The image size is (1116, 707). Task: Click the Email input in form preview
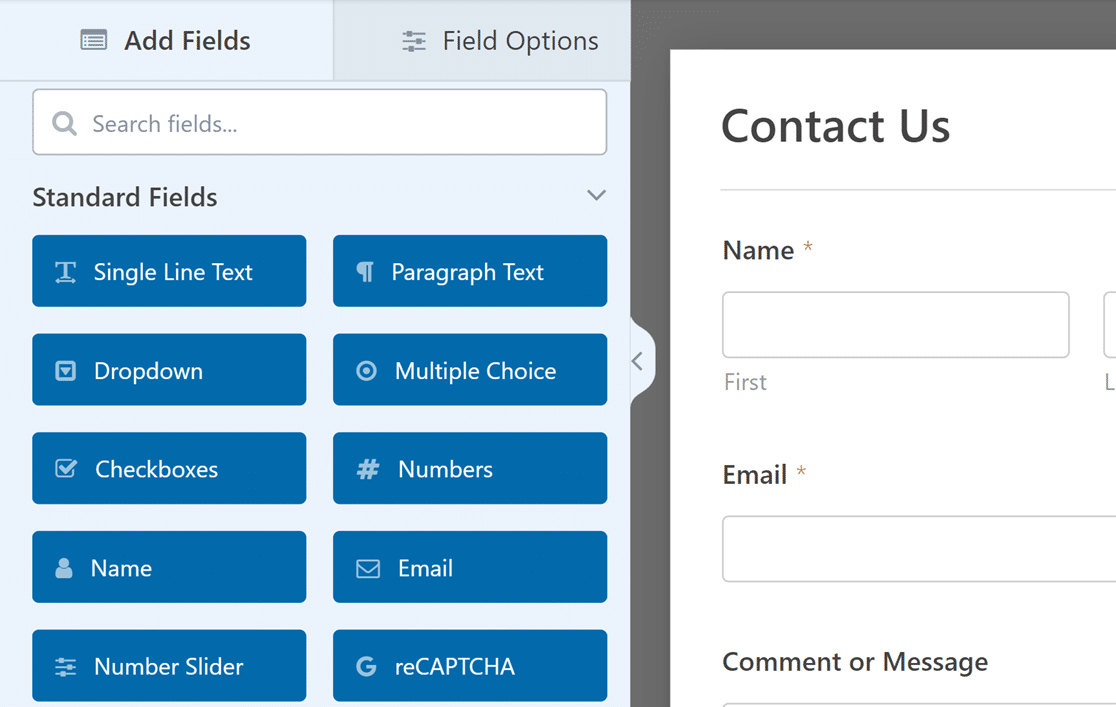point(918,549)
